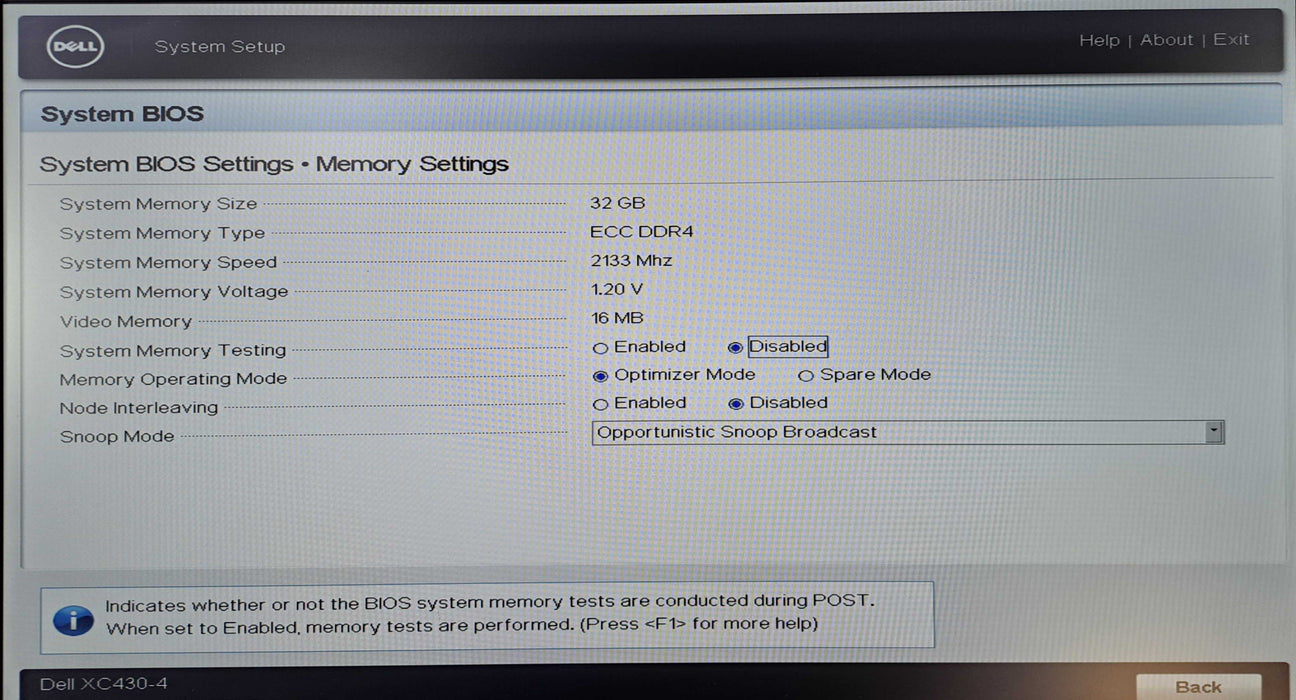The image size is (1296, 700).
Task: Choose Optimizer Mode for memory operation
Action: pos(601,376)
